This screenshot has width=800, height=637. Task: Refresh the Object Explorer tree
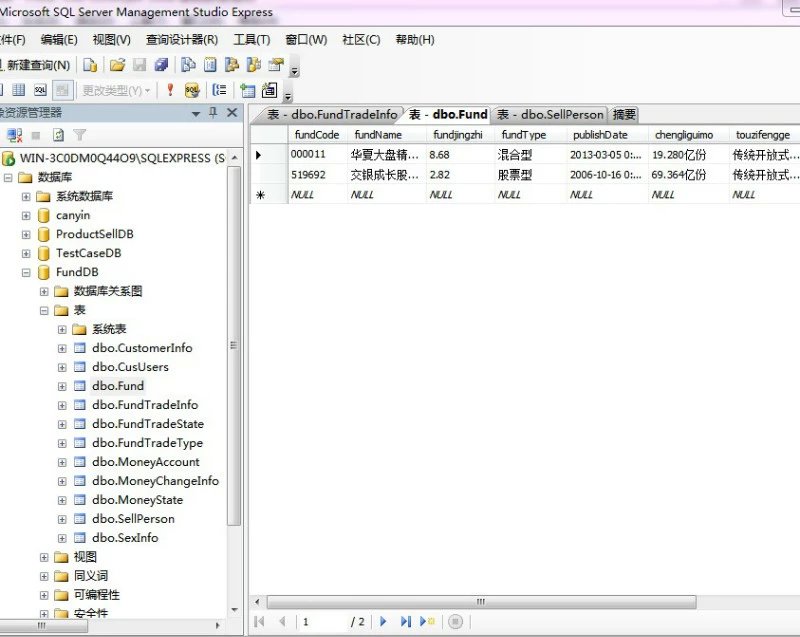[x=58, y=135]
